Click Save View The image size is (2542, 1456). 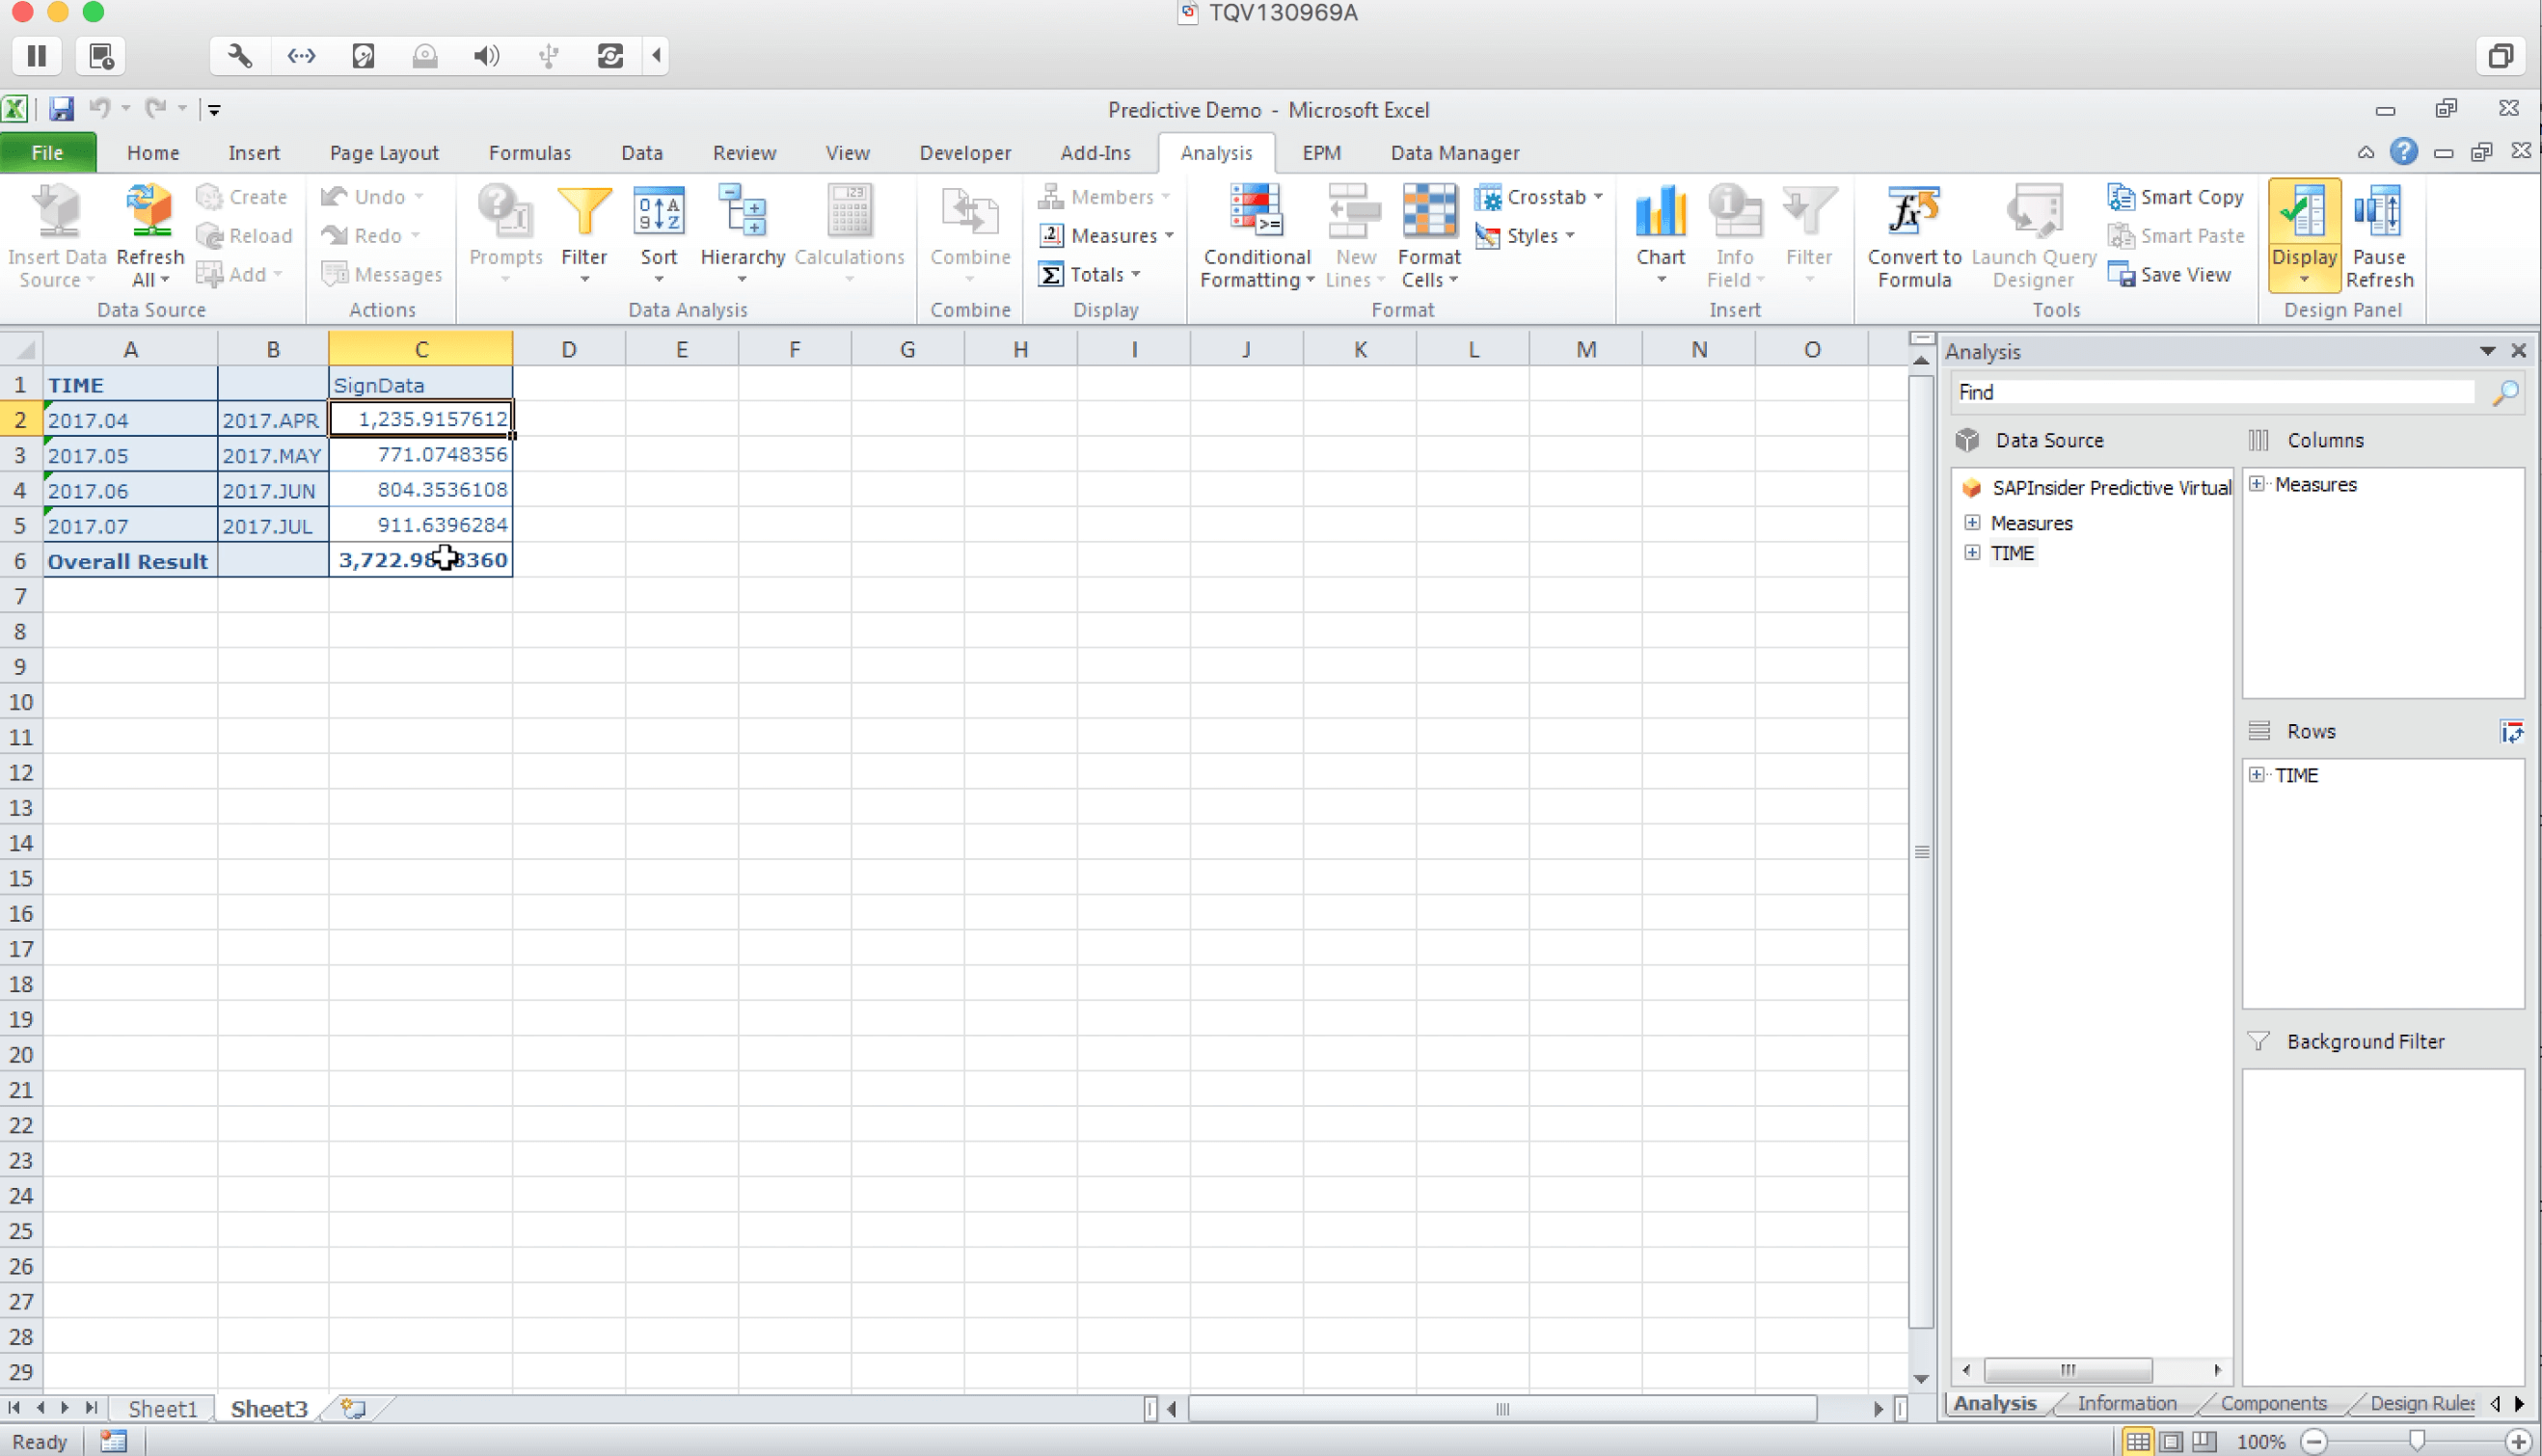pyautogui.click(x=2168, y=274)
